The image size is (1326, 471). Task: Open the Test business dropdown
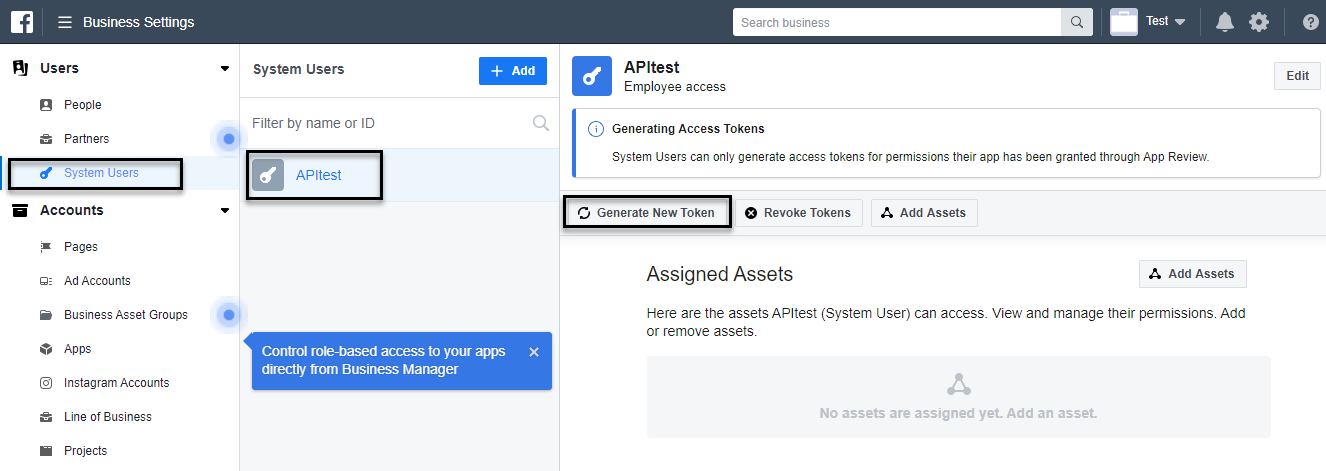[x=1166, y=22]
